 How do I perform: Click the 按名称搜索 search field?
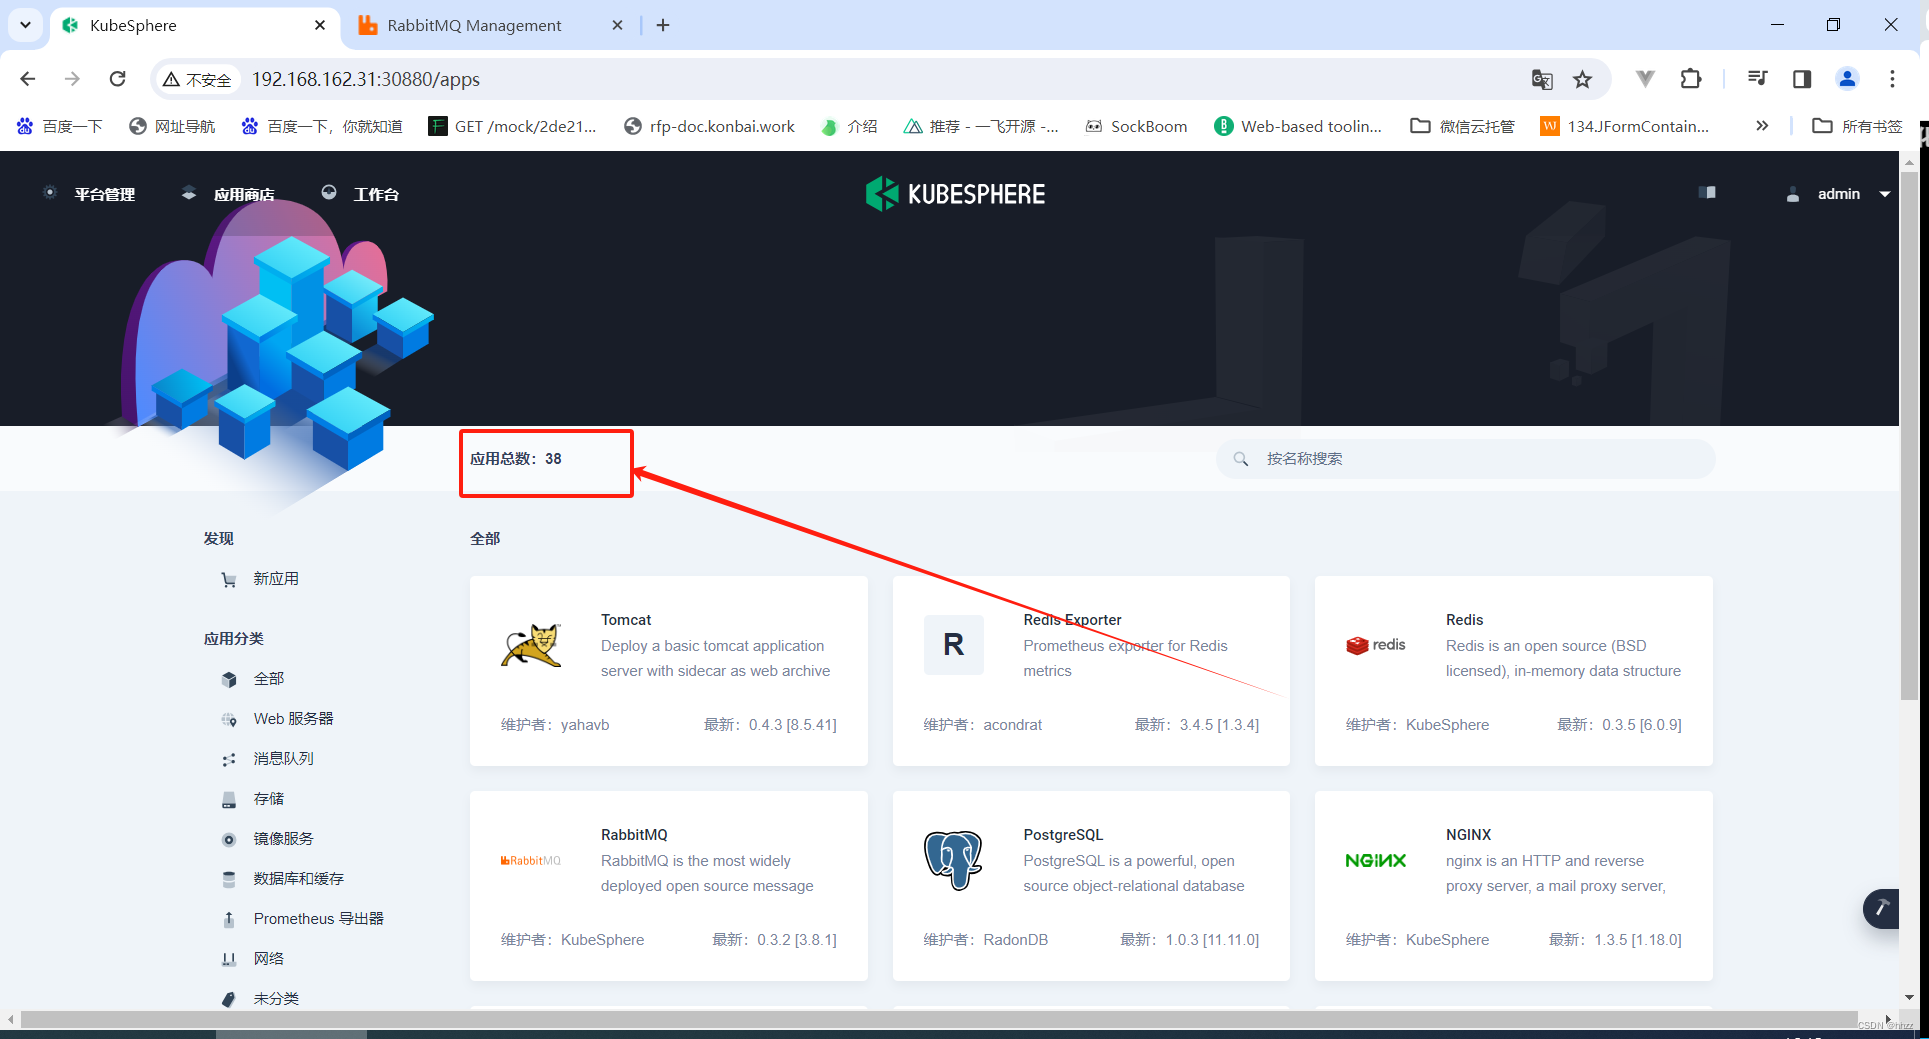click(1465, 459)
